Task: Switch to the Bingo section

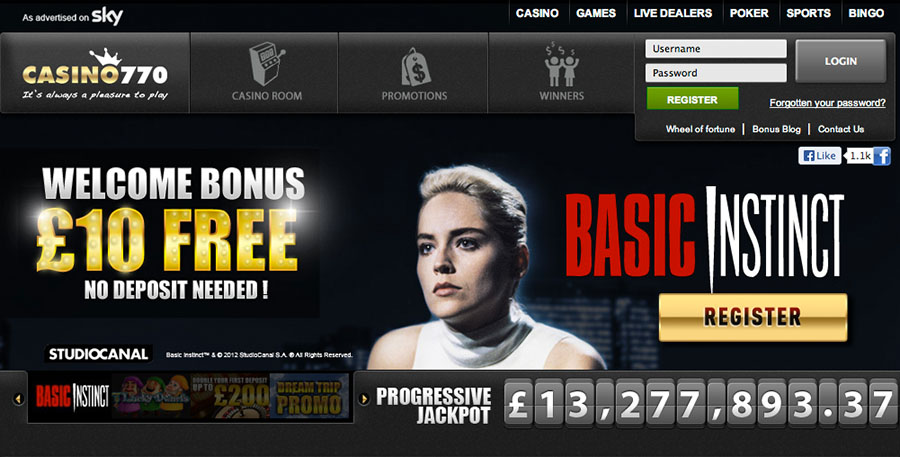Action: tap(866, 13)
